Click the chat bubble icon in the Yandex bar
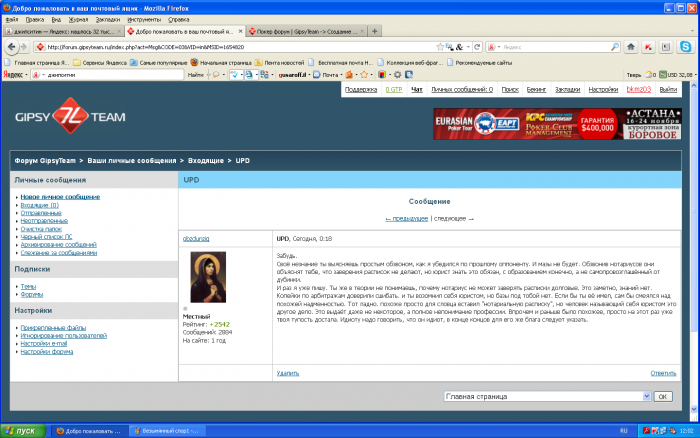The height and width of the screenshot is (438, 700). (216, 75)
